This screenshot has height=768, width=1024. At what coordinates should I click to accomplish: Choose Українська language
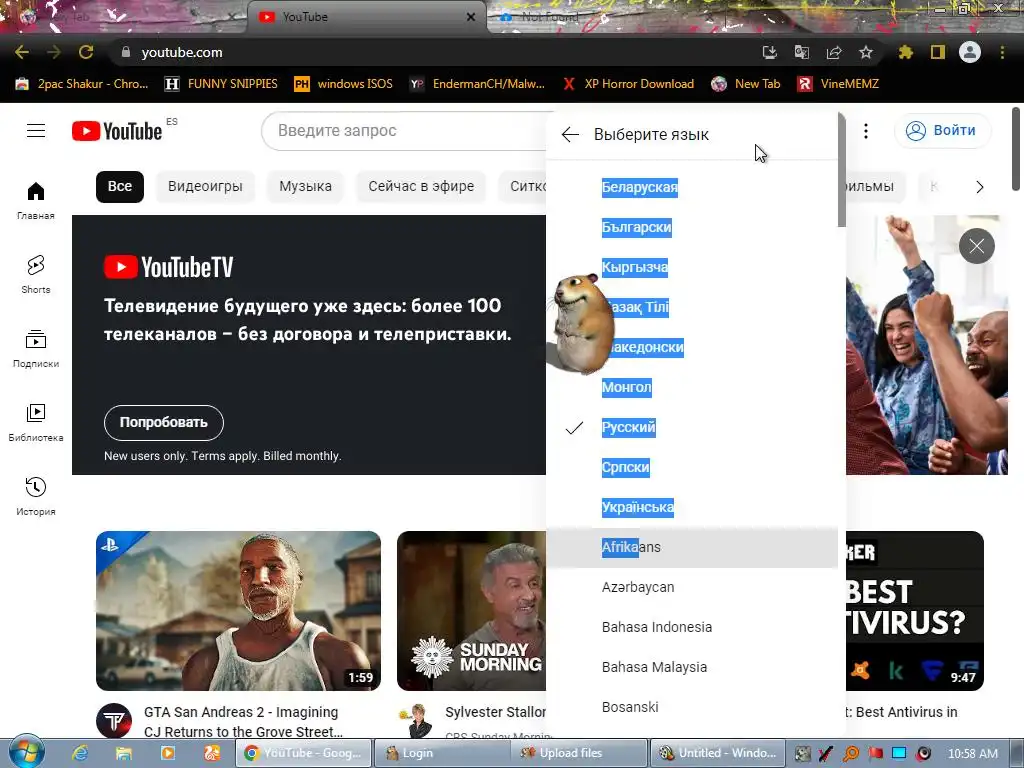(692, 507)
